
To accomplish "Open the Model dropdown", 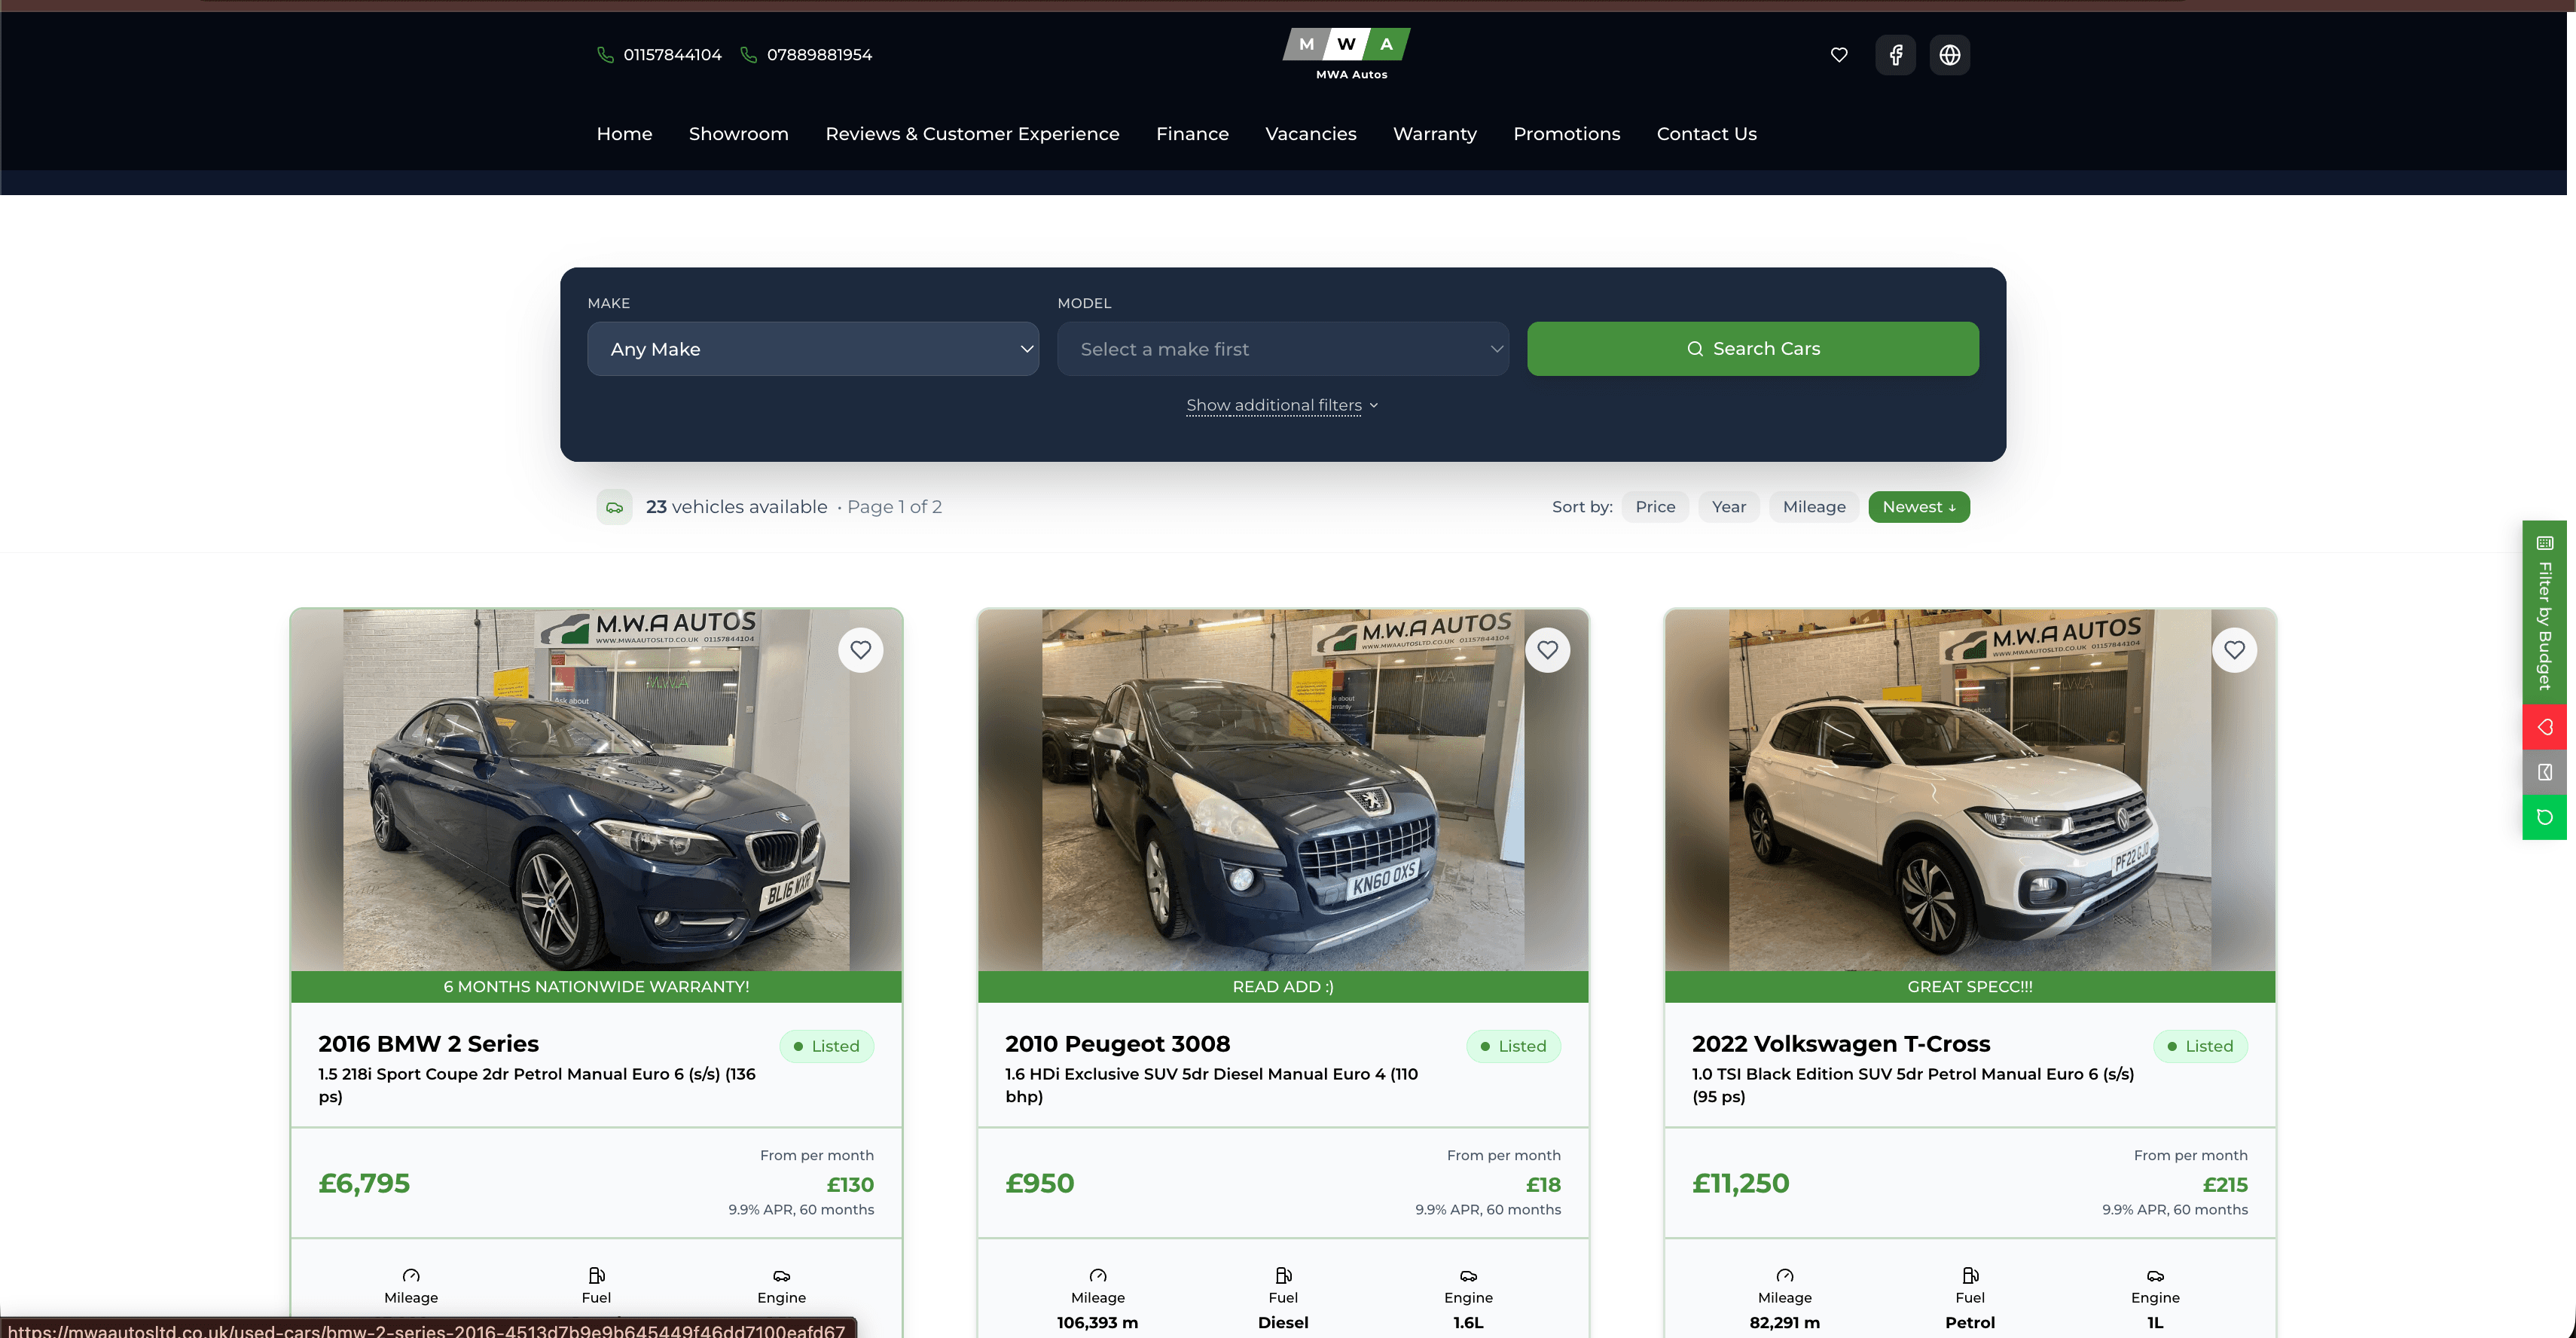I will (x=1283, y=349).
